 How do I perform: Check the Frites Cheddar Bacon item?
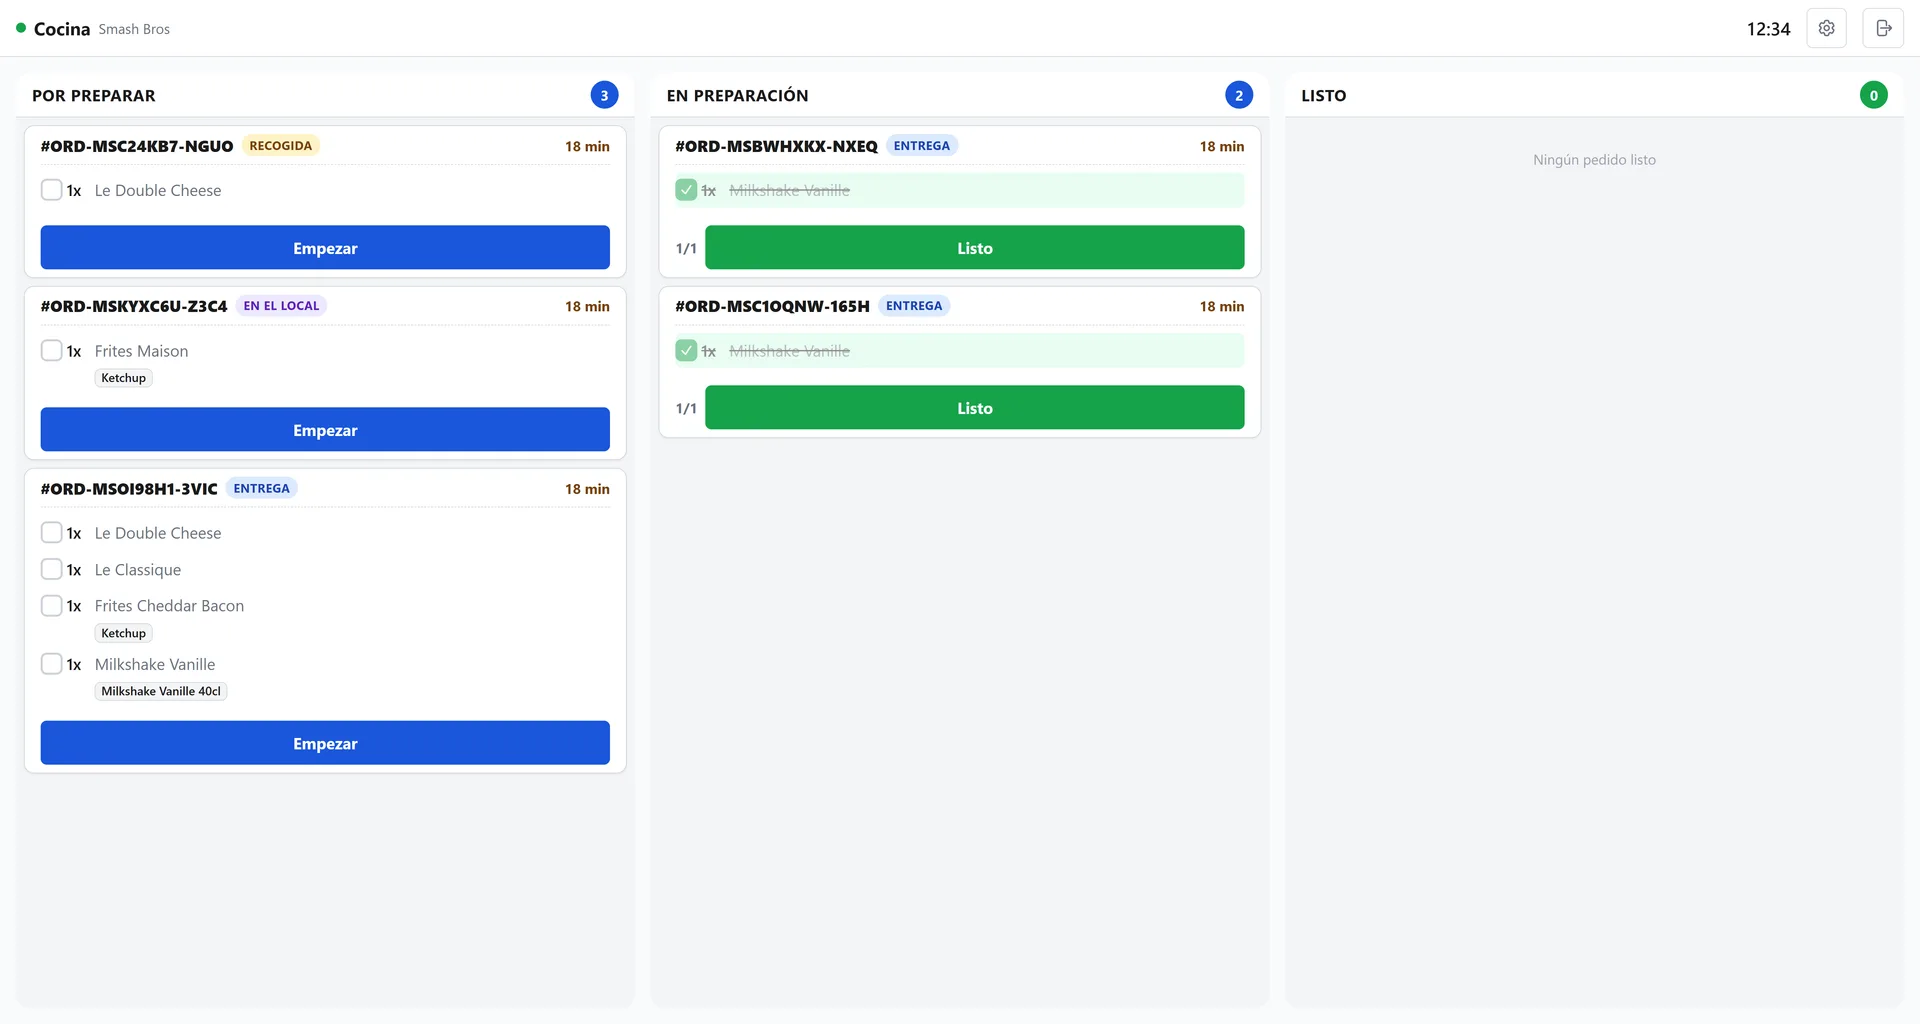[x=52, y=605]
